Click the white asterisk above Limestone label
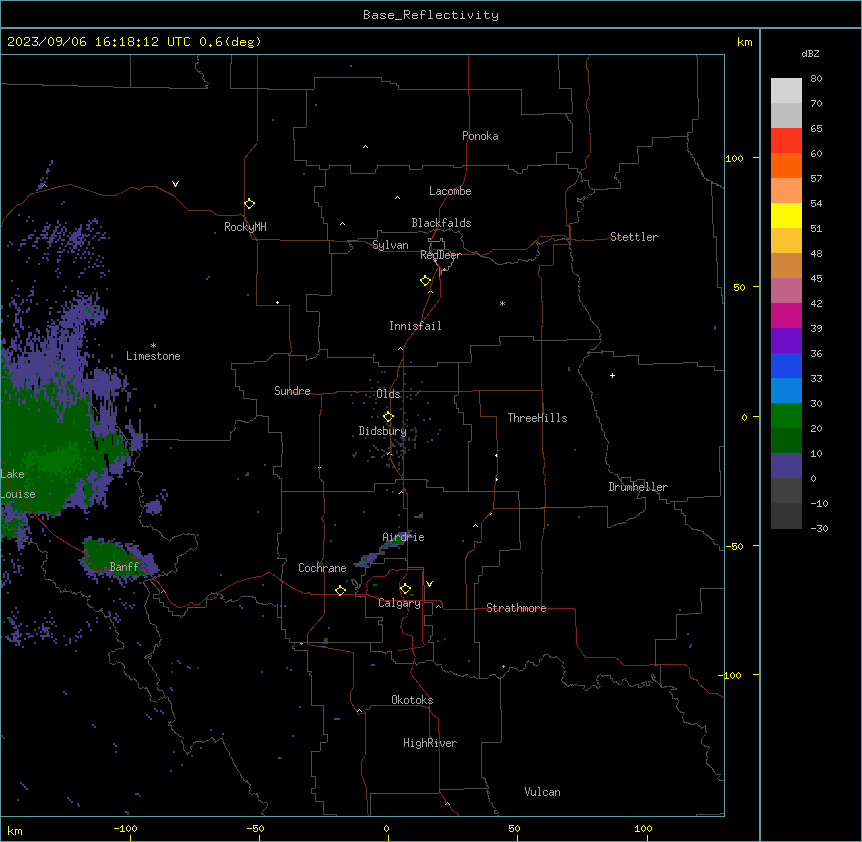Screen dimensions: 862x842 pos(153,346)
